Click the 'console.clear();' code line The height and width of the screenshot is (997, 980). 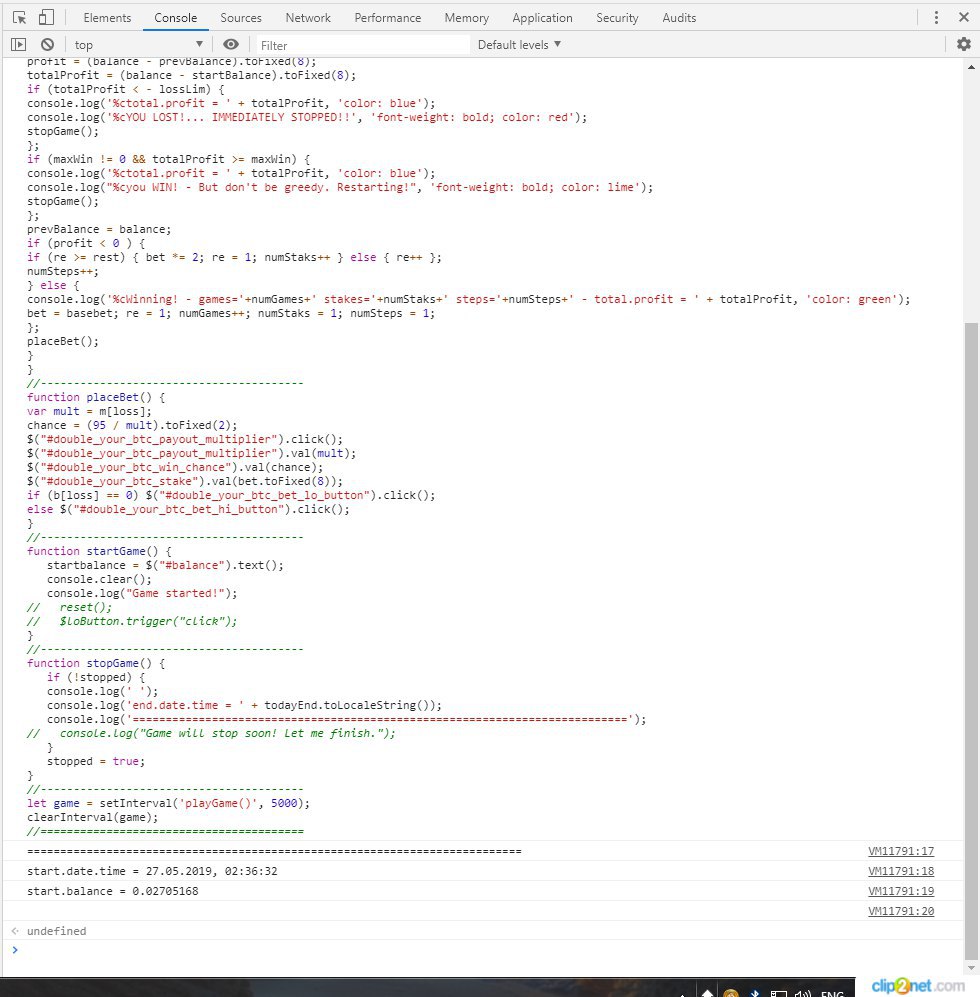pos(99,579)
